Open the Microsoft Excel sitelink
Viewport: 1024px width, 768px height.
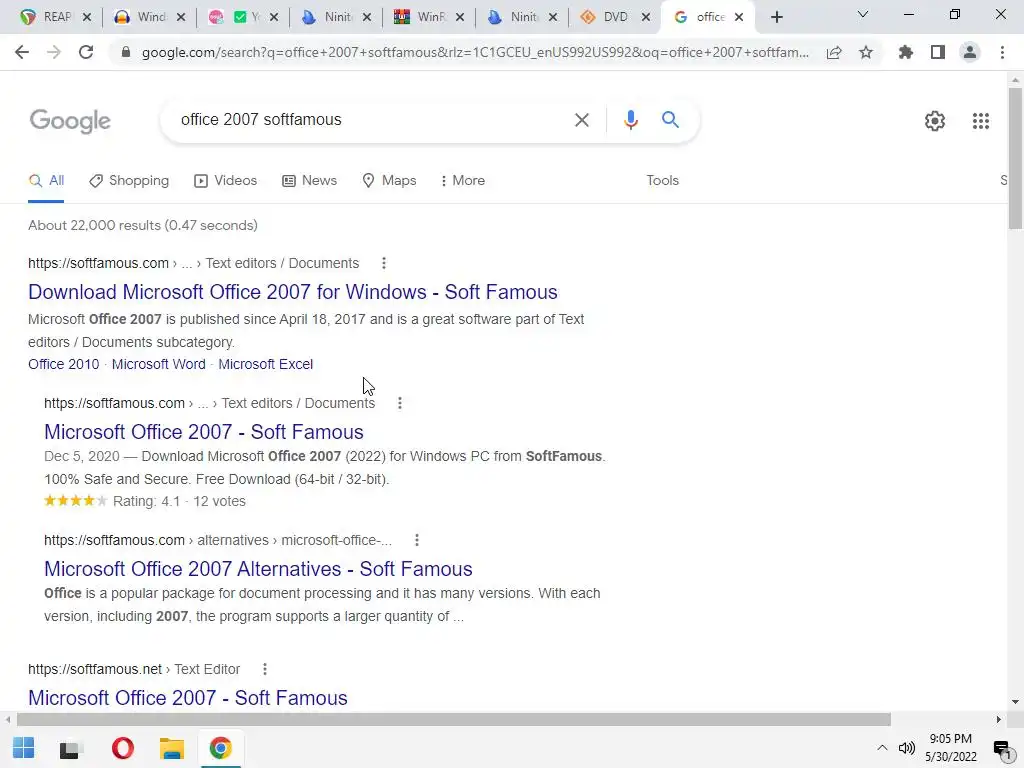tap(265, 364)
